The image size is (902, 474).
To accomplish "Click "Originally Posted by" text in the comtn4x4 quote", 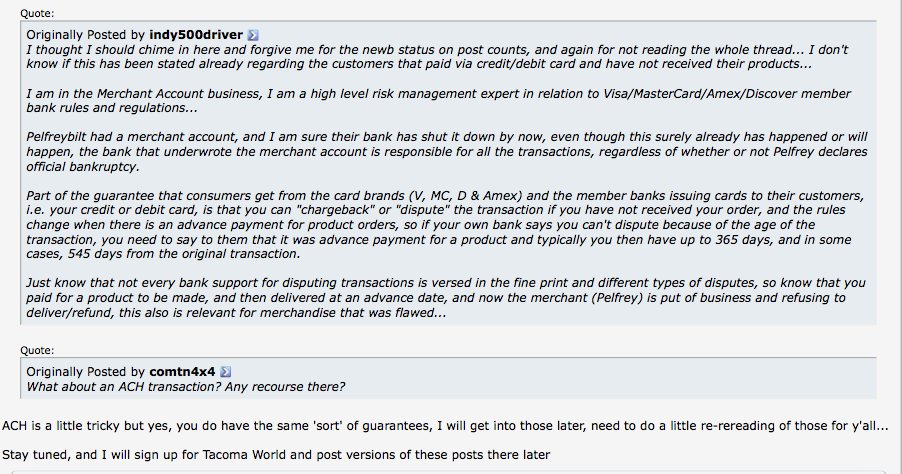I will 86,372.
